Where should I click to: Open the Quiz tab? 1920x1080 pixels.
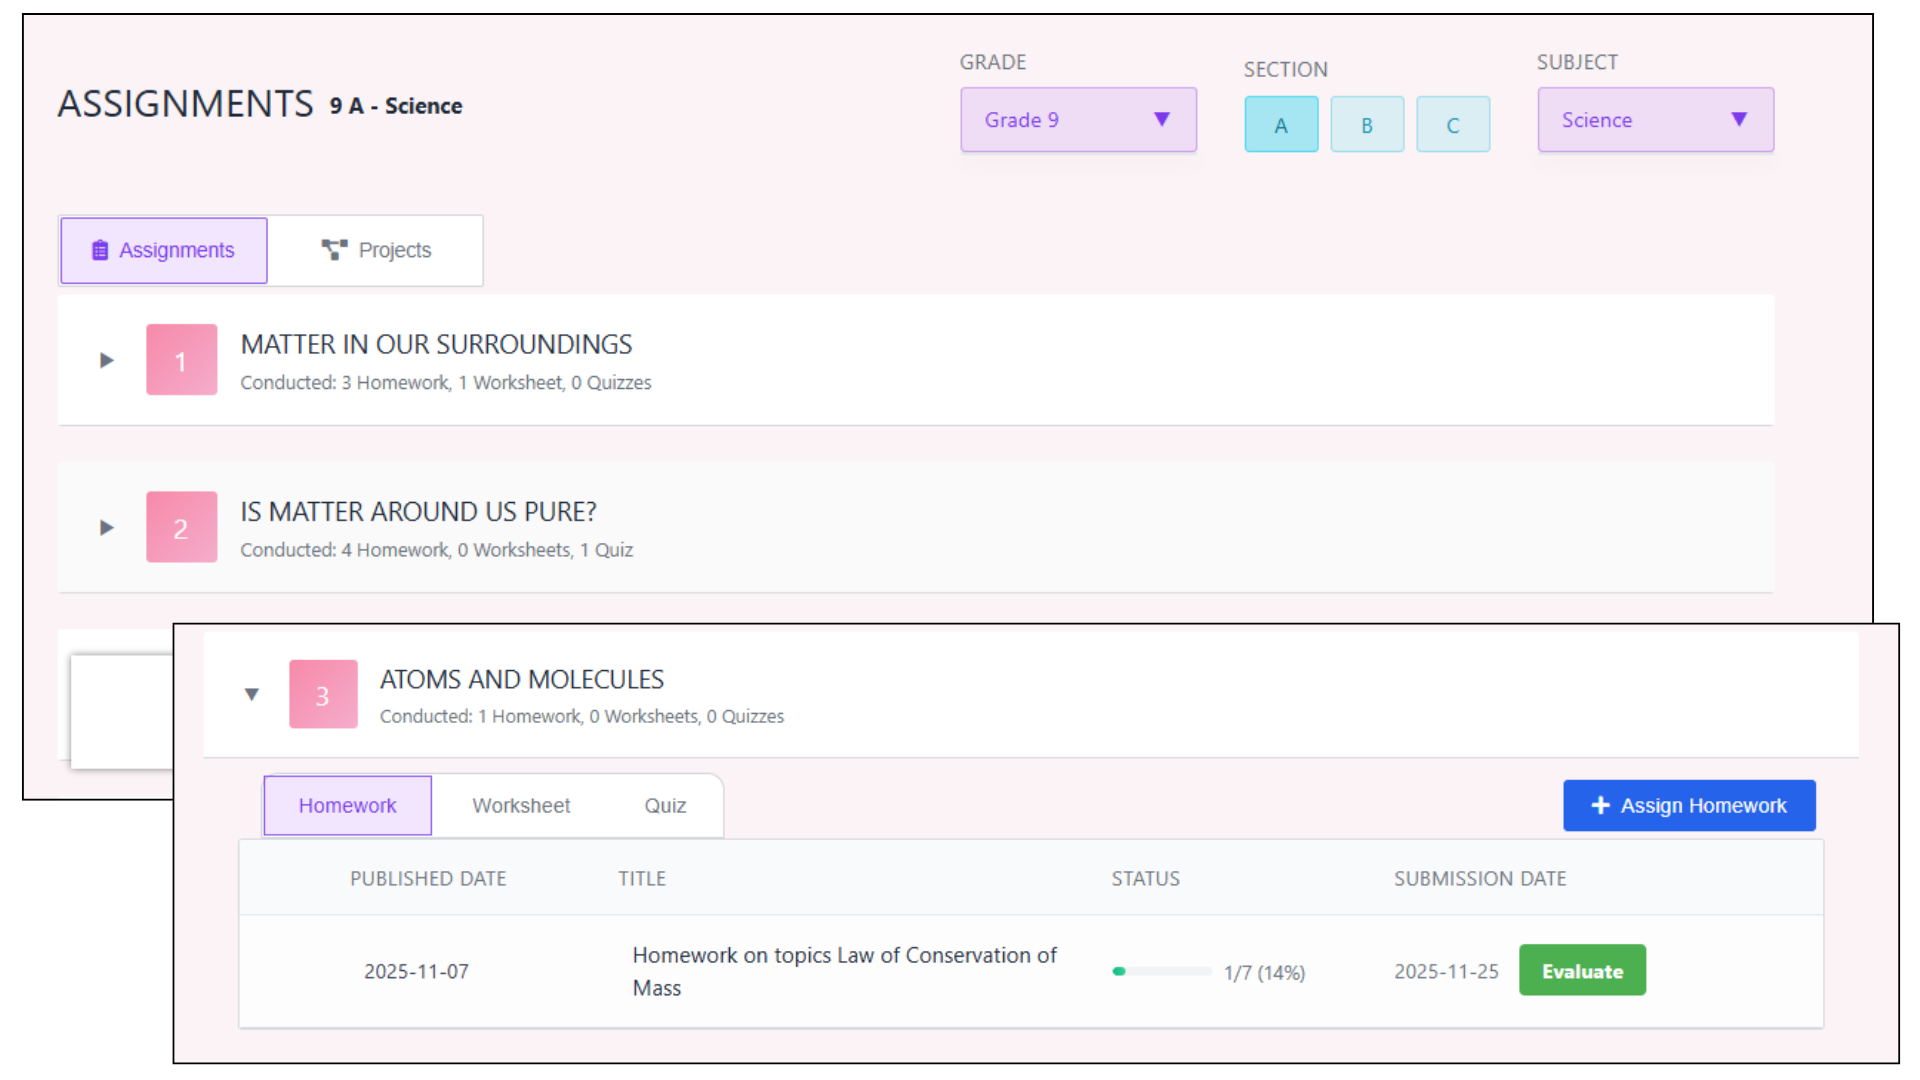click(665, 806)
